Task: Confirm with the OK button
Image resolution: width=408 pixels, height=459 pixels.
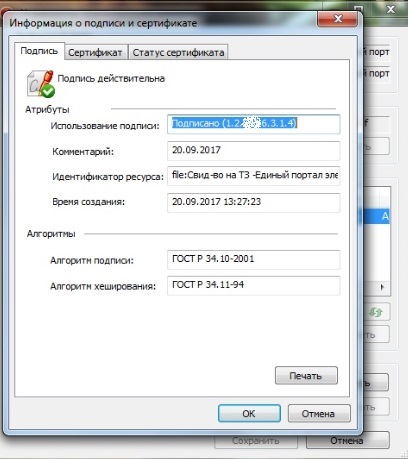Action: pyautogui.click(x=249, y=413)
